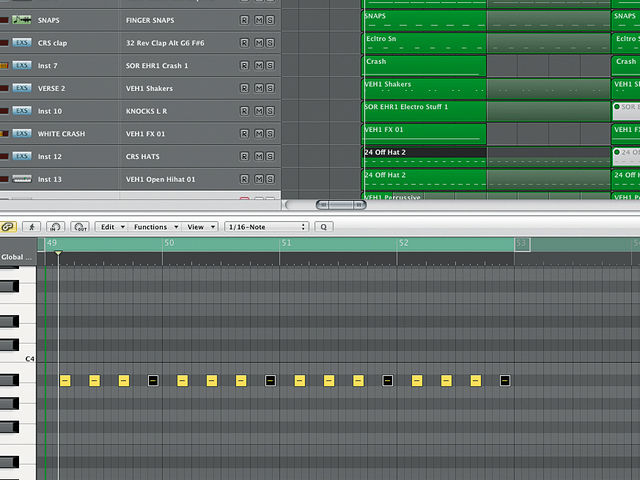Record-enable the Inst 12 track
640x480 pixels.
pyautogui.click(x=244, y=156)
